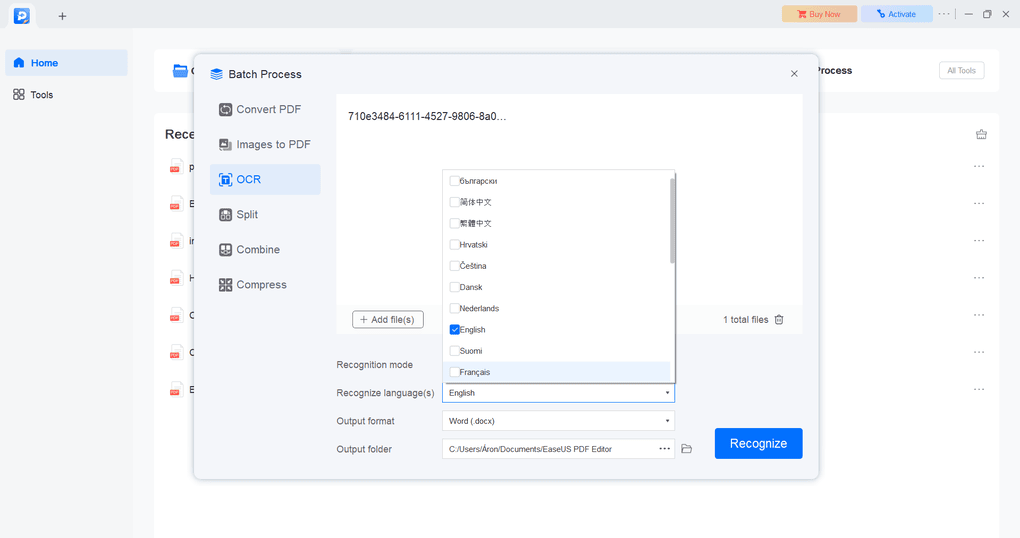The image size is (1020, 538).
Task: Click the output folder browse ellipsis
Action: [664, 449]
